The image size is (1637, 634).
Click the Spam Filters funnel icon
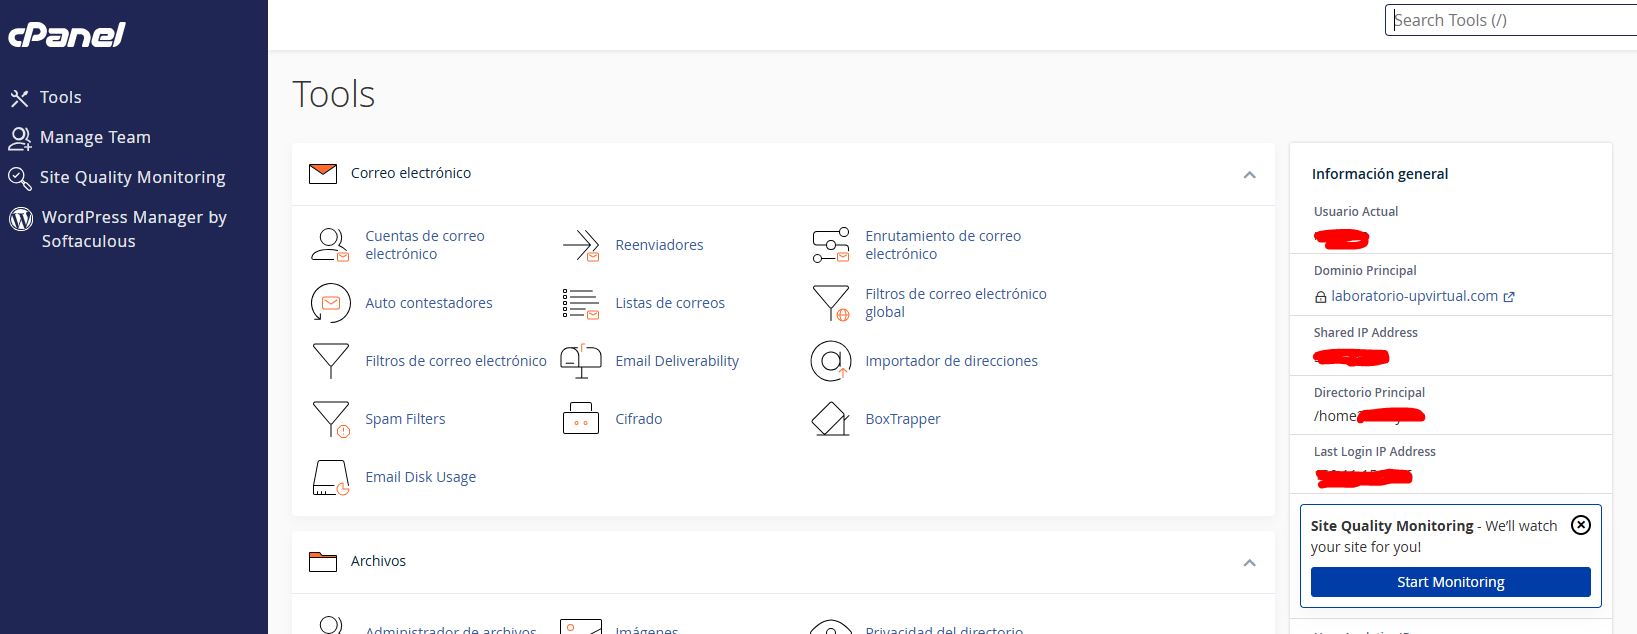click(330, 419)
